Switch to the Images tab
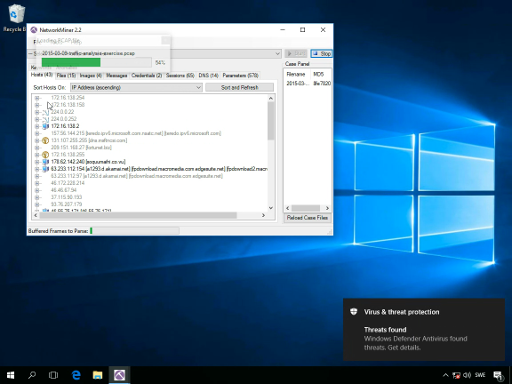Viewport: 512px width, 384px height. (91, 76)
